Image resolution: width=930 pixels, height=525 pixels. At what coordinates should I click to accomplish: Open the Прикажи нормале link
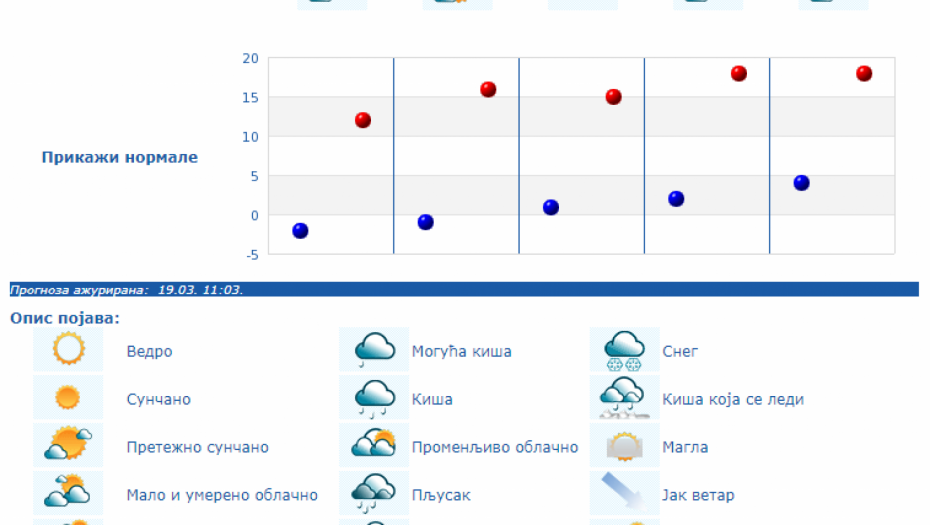click(x=119, y=157)
